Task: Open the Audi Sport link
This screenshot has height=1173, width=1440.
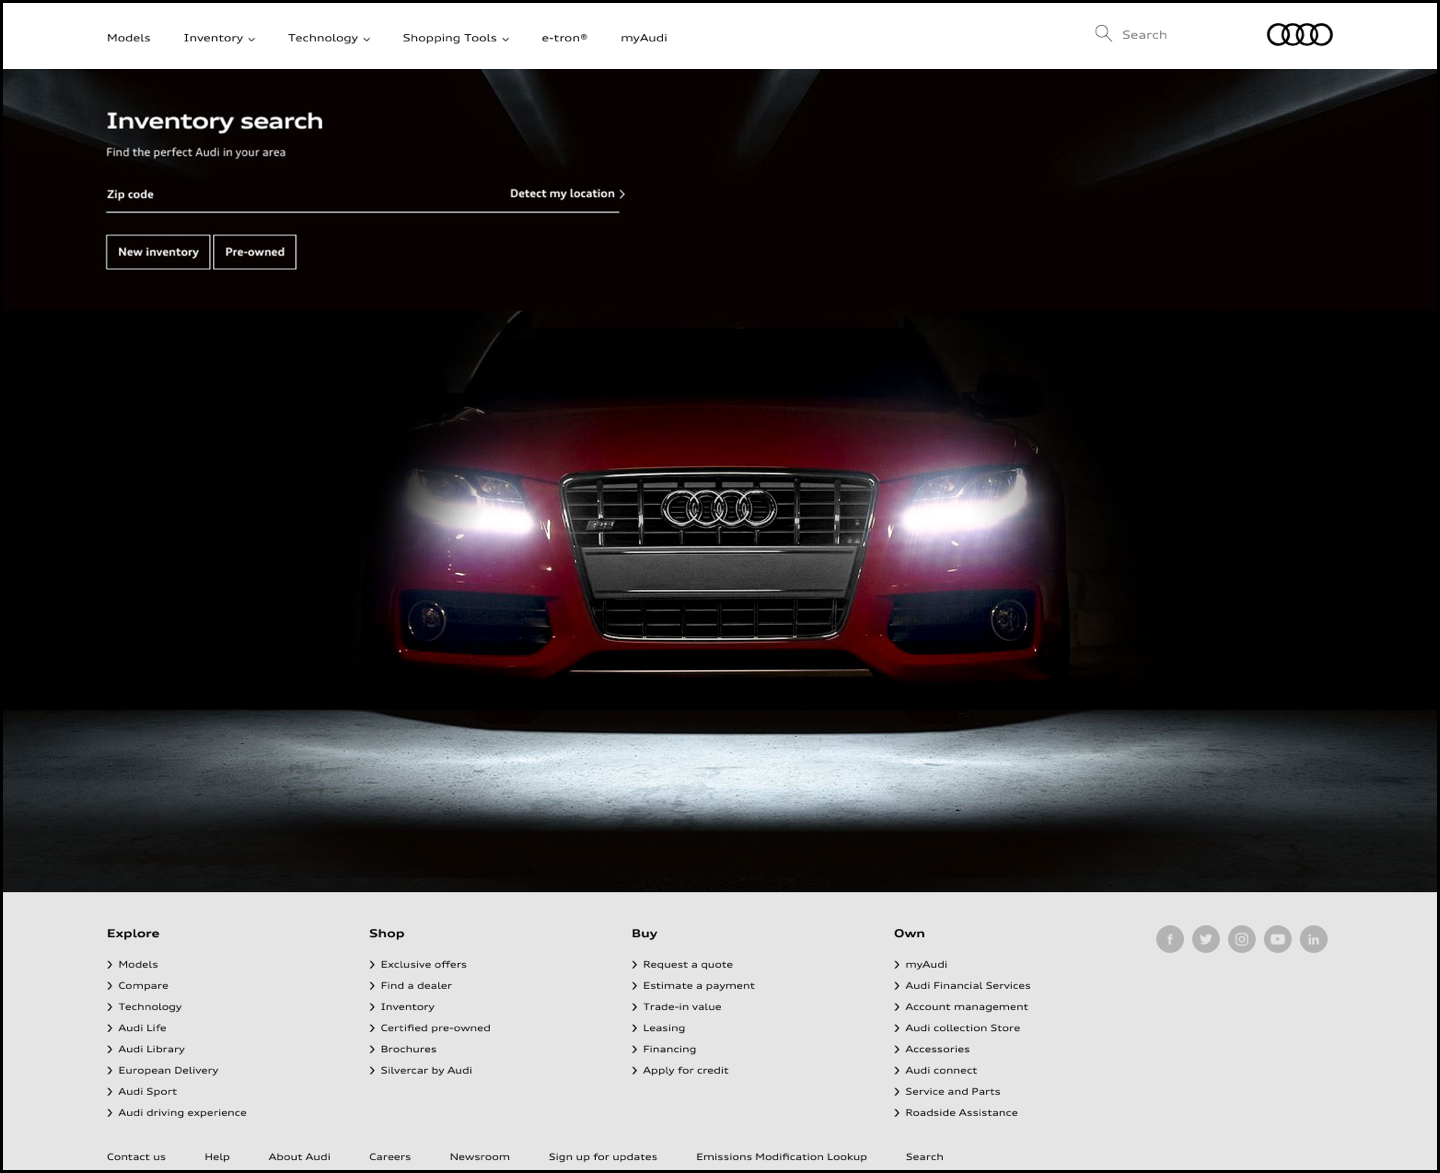Action: click(147, 1092)
